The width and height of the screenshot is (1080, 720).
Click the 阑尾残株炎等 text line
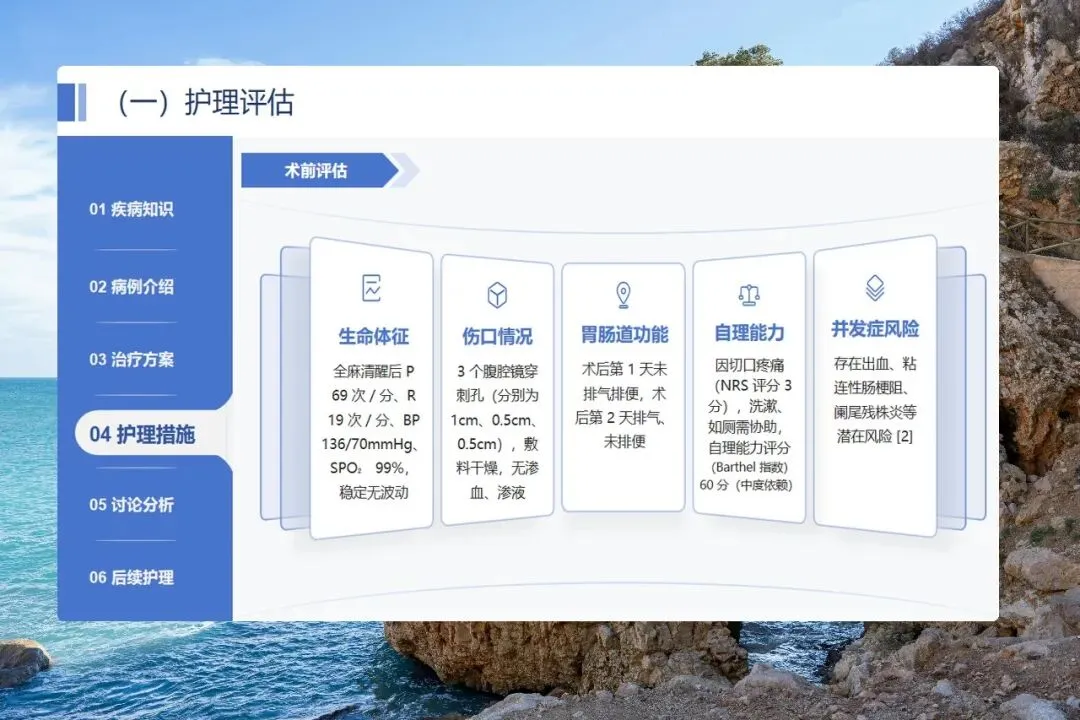(875, 412)
